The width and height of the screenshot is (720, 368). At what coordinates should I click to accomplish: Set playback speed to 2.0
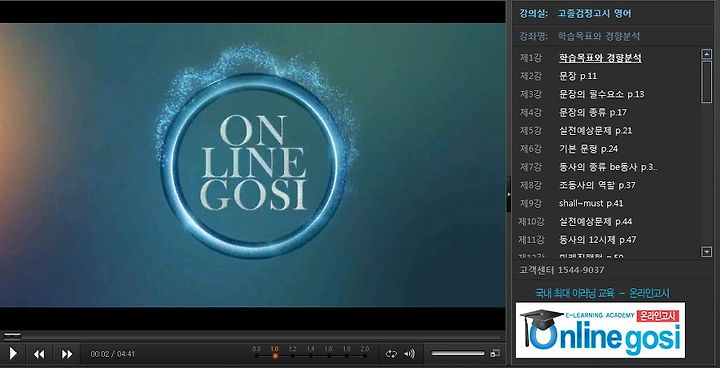tap(365, 352)
